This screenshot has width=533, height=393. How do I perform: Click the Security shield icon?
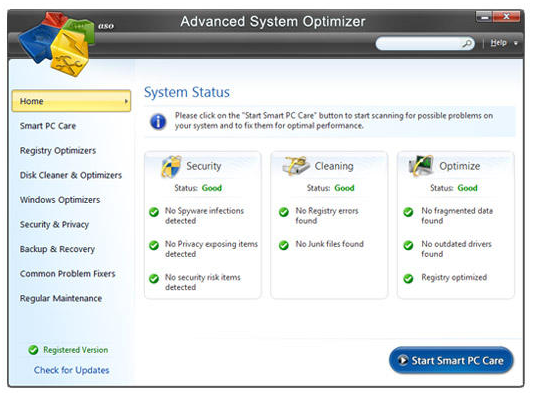(171, 167)
